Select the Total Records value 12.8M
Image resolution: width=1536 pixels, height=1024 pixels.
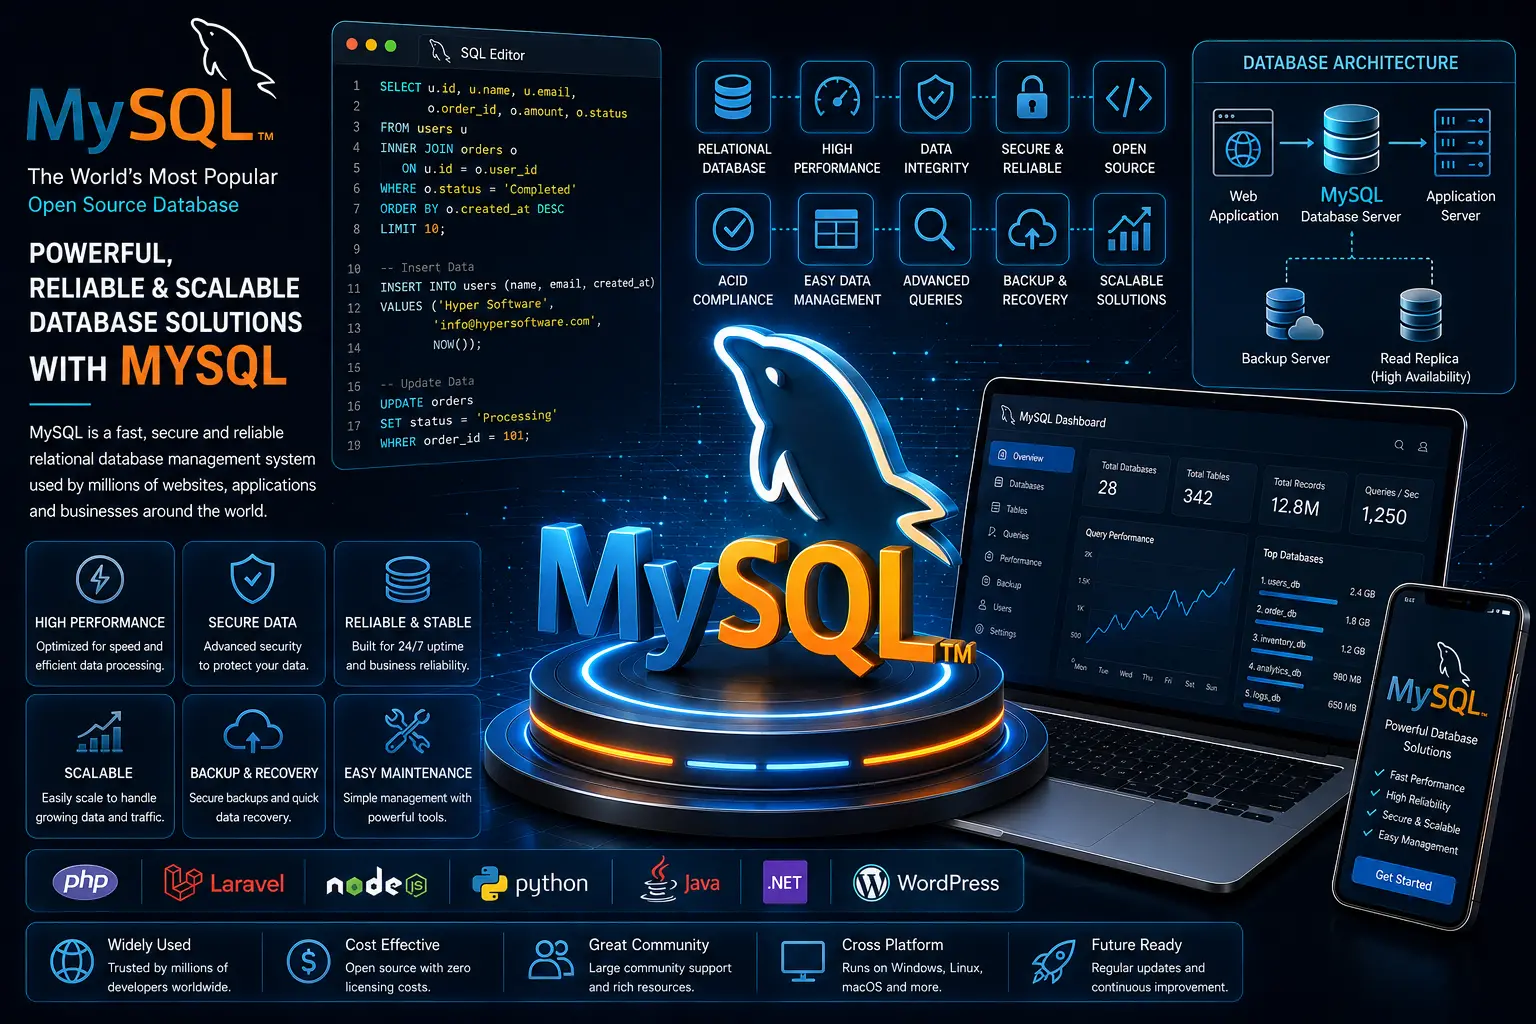[x=1295, y=506]
